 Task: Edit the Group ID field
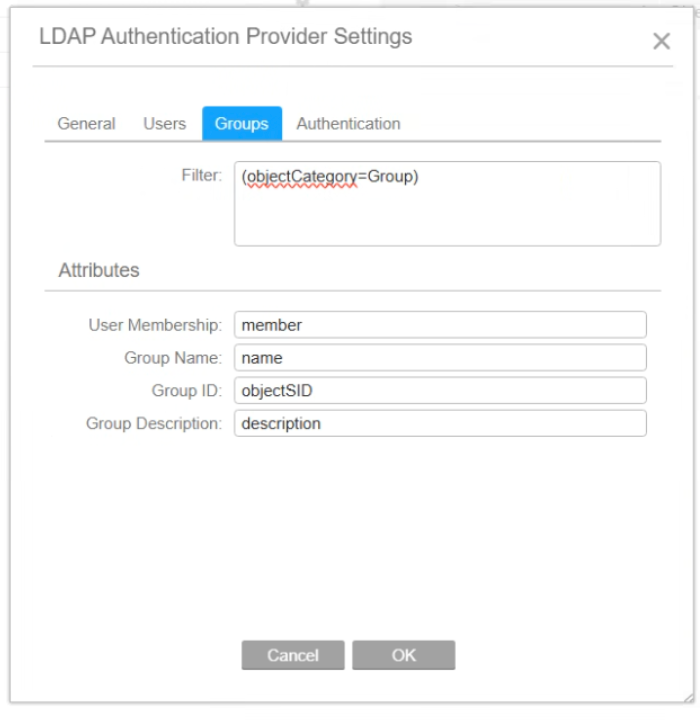pos(440,390)
